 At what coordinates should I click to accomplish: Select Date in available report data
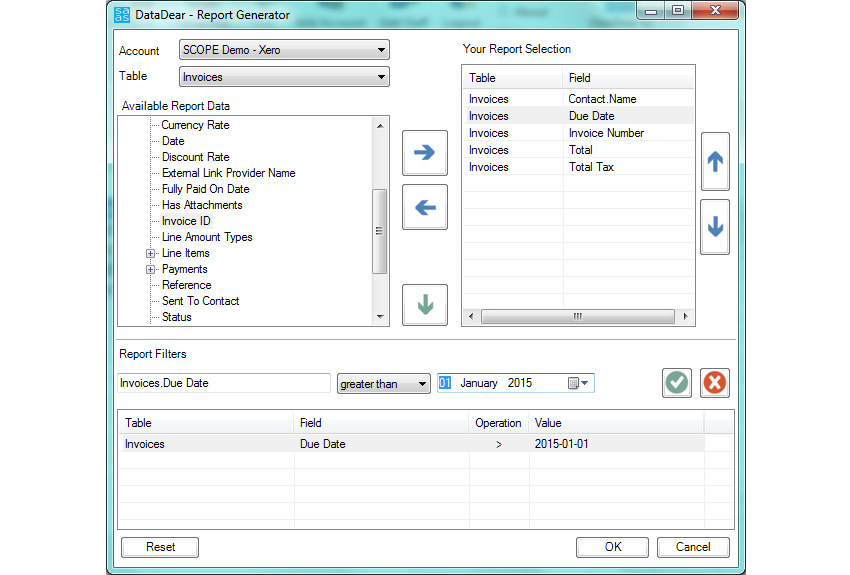pos(173,141)
